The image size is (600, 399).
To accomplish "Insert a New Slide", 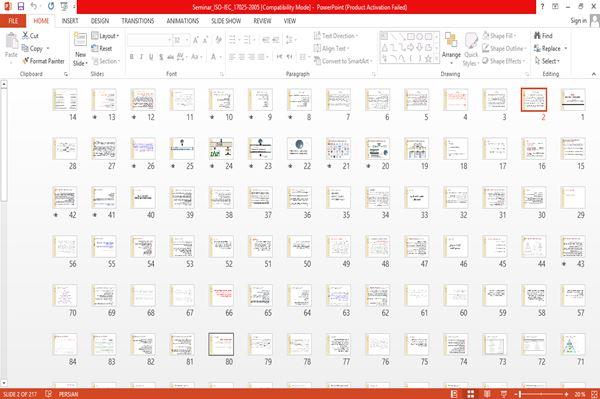I will pyautogui.click(x=80, y=50).
